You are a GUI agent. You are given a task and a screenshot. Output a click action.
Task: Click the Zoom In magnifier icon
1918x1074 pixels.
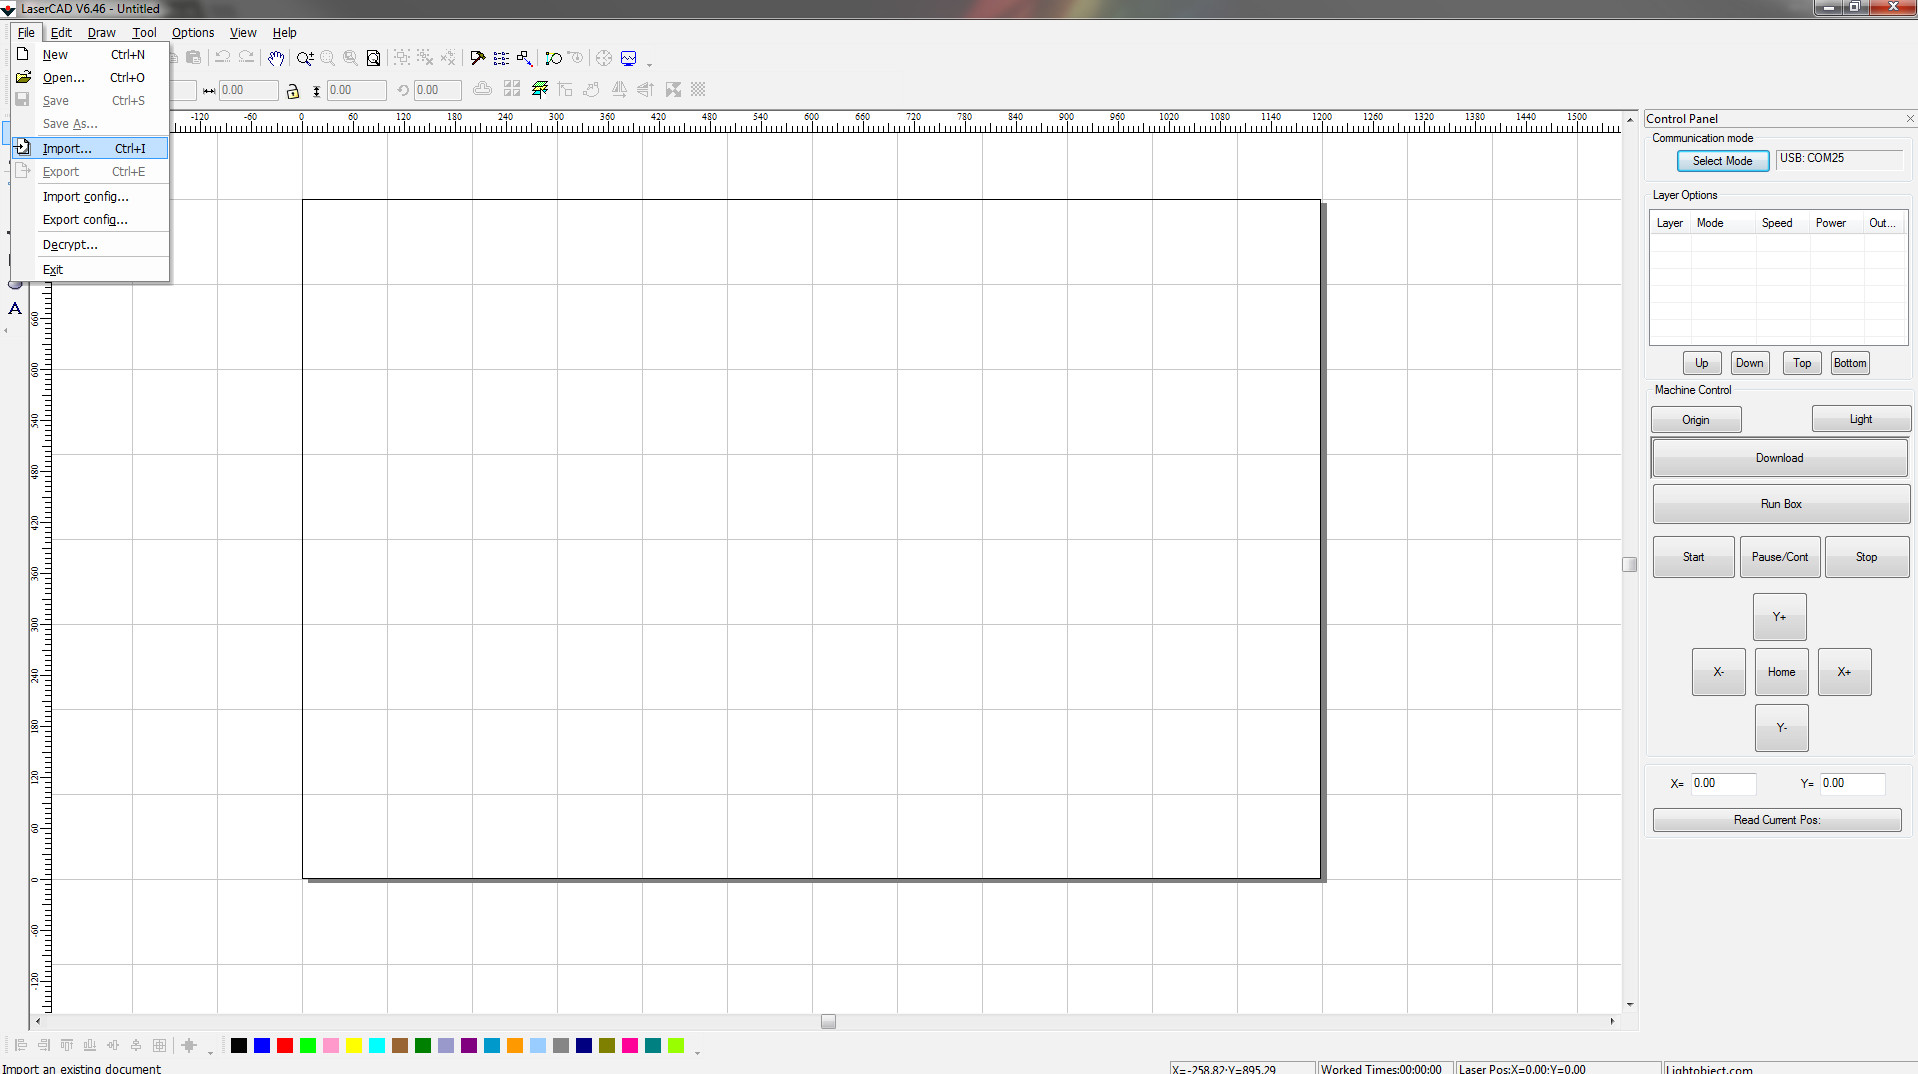tap(305, 58)
